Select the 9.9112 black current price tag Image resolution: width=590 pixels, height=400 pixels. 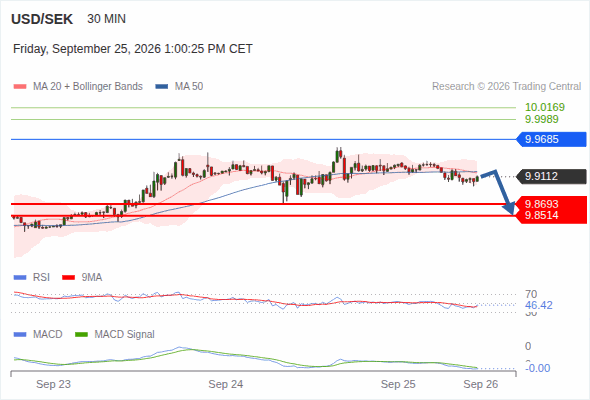coord(551,176)
